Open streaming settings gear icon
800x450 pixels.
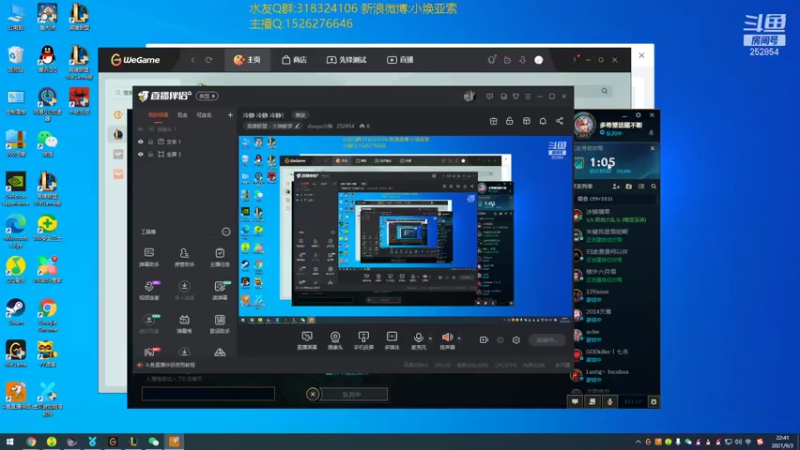click(x=516, y=340)
